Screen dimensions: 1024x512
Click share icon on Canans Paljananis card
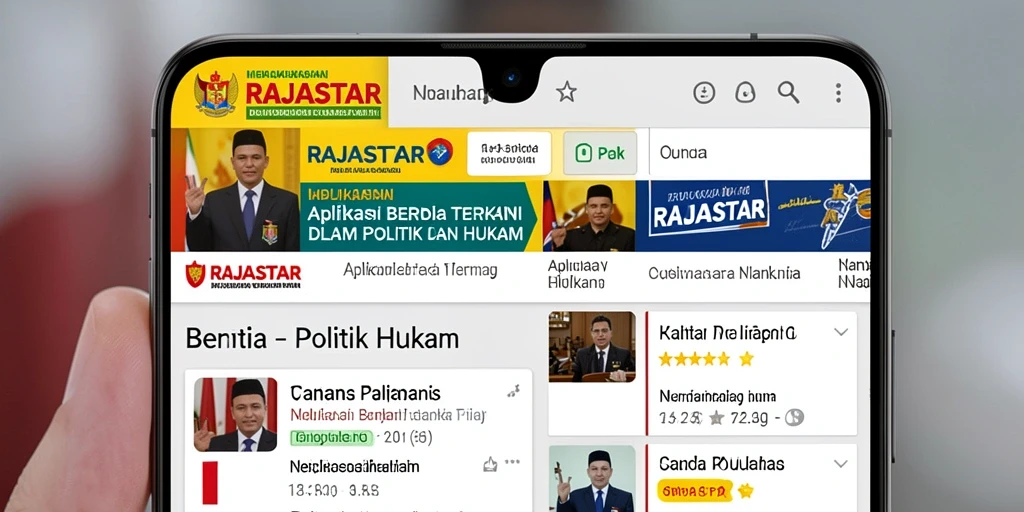513,391
